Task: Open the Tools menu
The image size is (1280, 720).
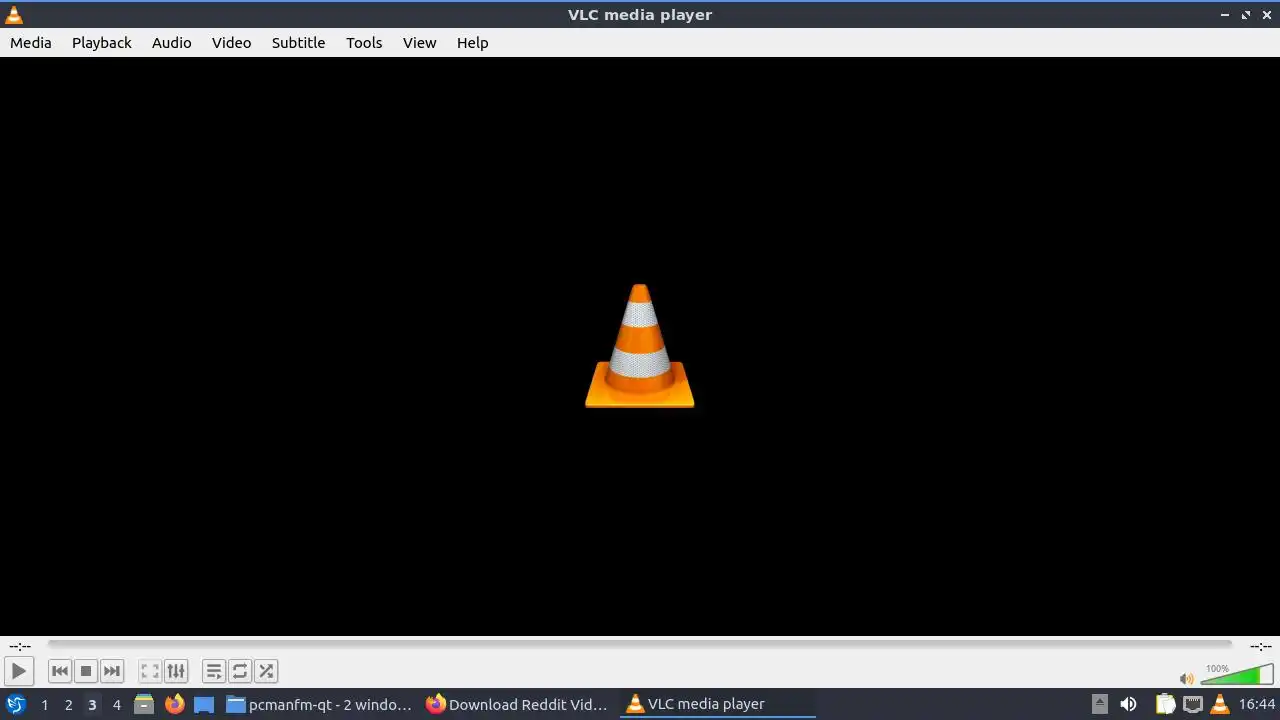Action: tap(364, 42)
